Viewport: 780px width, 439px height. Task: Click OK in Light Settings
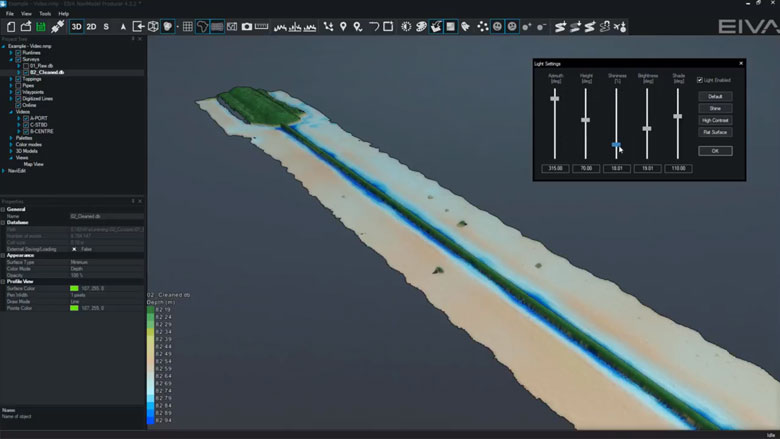pyautogui.click(x=715, y=150)
